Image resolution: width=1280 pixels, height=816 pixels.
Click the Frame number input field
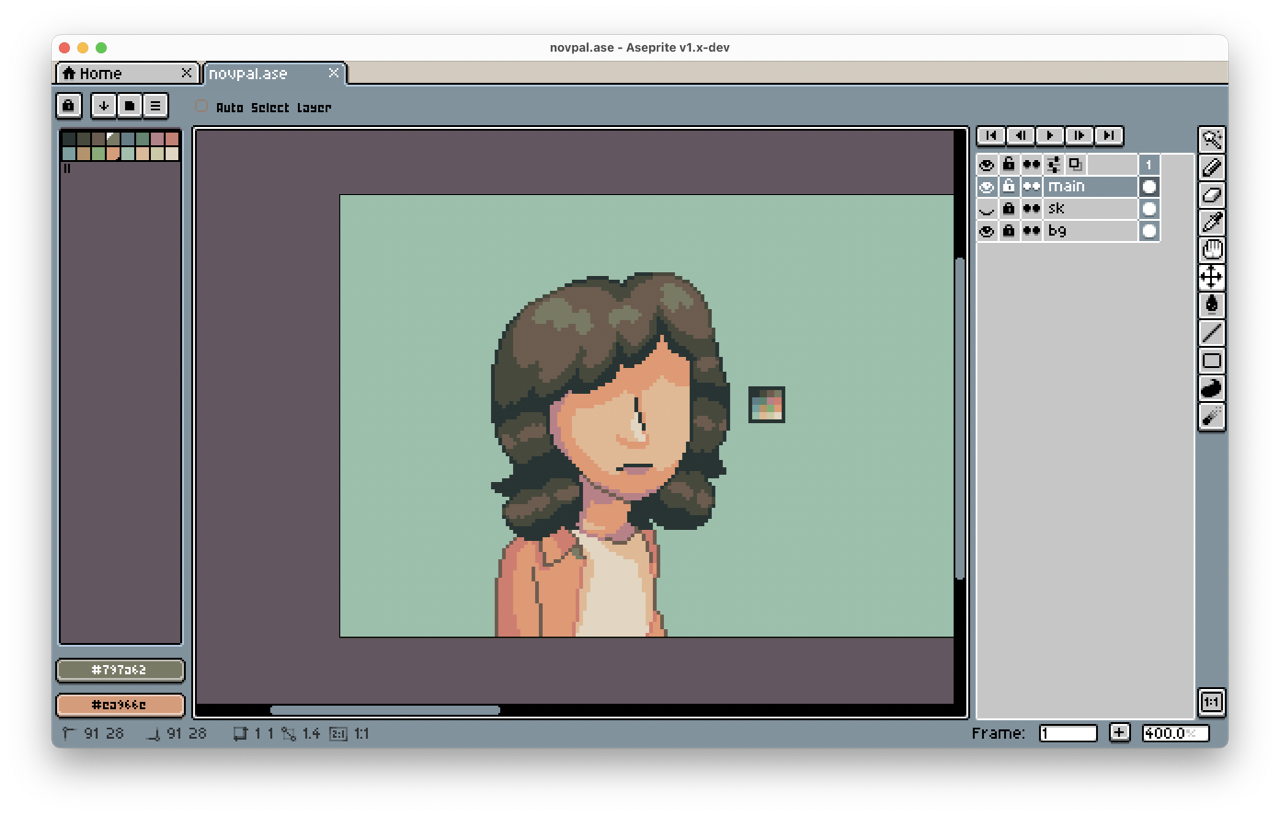(x=1068, y=733)
